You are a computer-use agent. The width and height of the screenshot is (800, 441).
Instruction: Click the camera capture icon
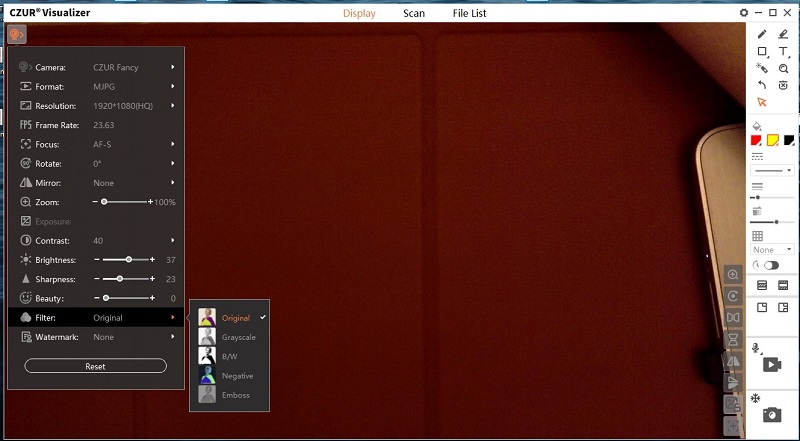(772, 414)
